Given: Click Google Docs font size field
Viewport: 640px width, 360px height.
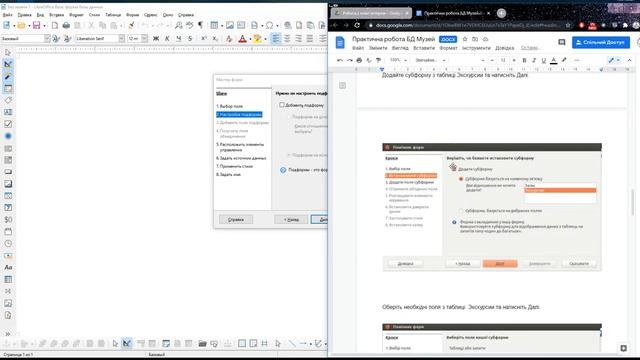Looking at the screenshot, I should click(x=503, y=60).
